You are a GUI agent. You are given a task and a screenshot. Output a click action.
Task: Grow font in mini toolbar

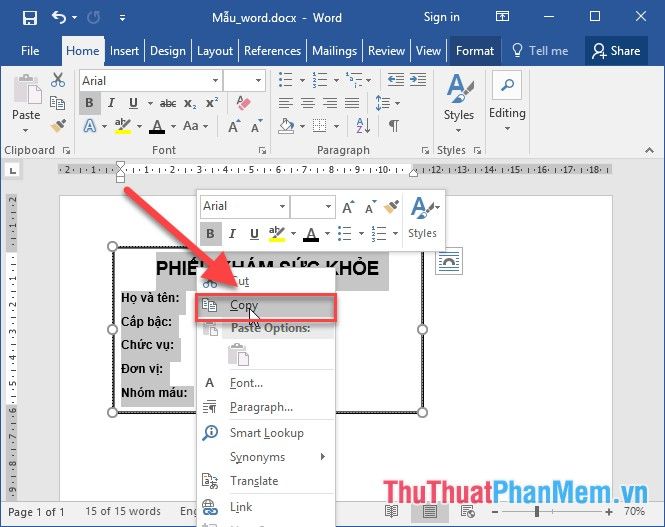348,207
